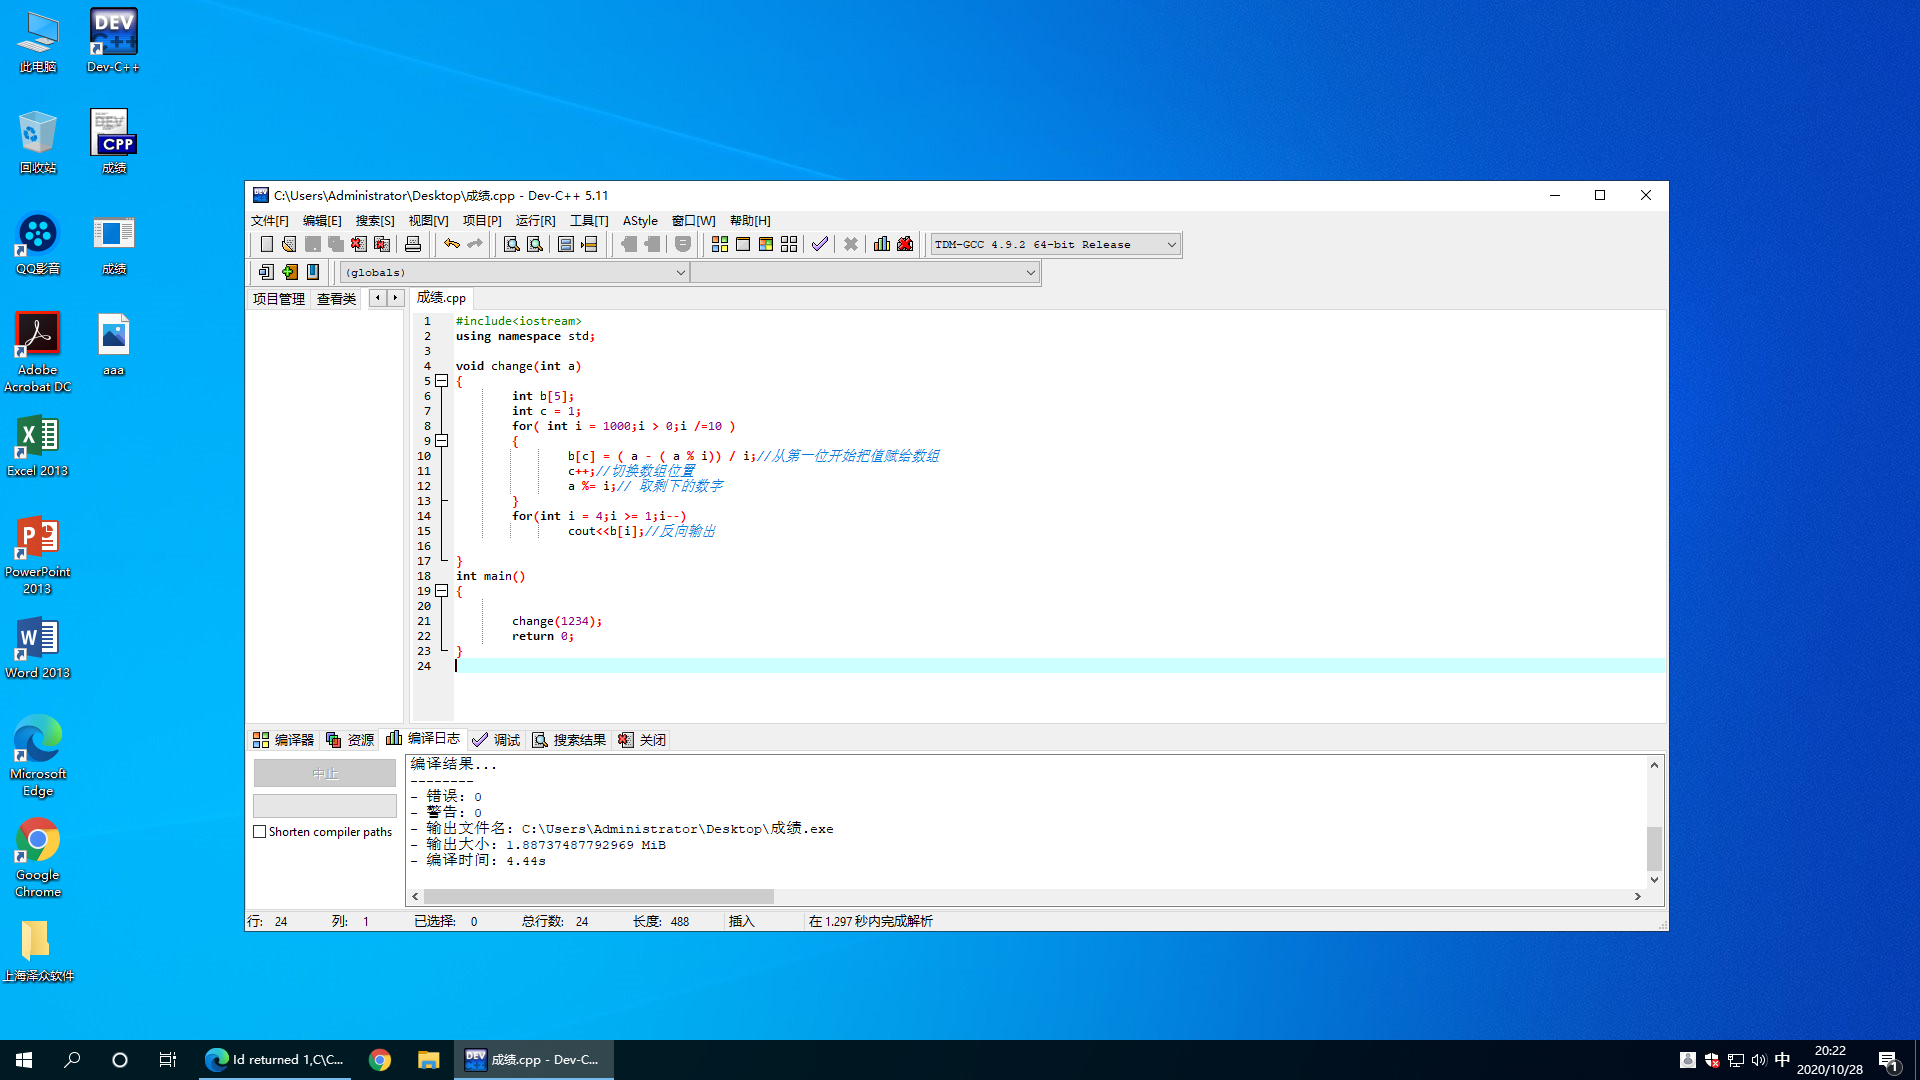Screen dimensions: 1920x1080
Task: Click the green add to project icon
Action: pos(289,272)
